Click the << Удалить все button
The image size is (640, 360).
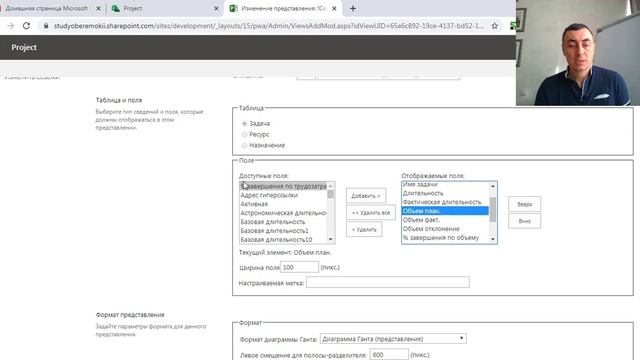tap(371, 213)
